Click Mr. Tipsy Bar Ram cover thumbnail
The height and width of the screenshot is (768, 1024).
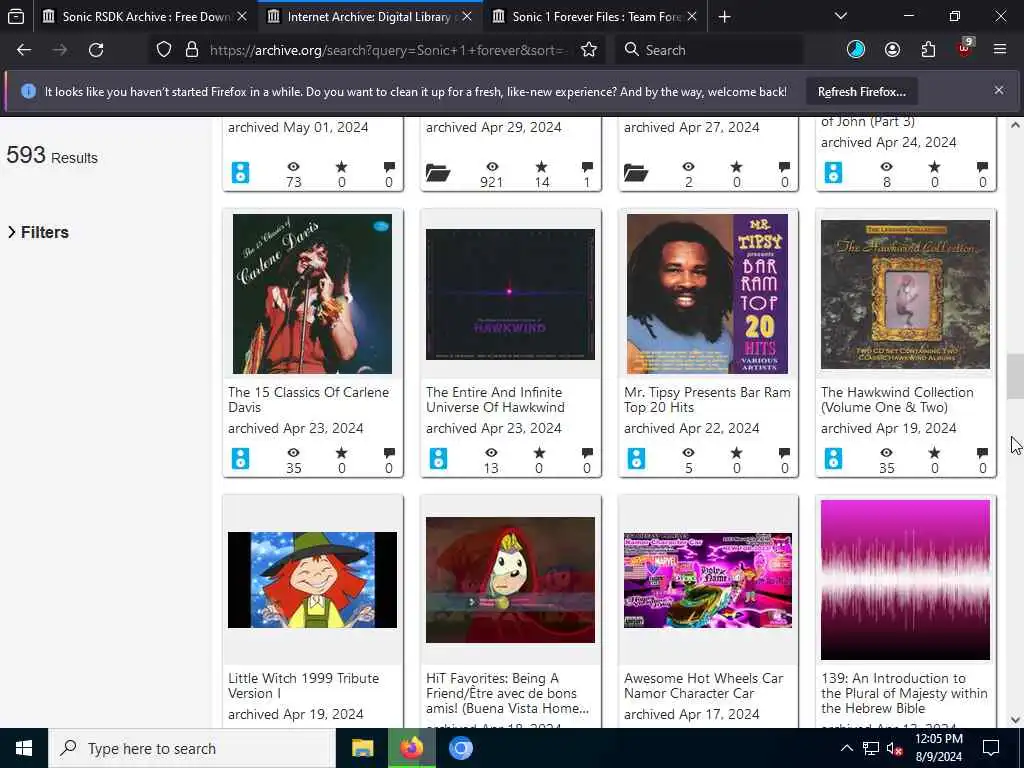click(x=707, y=294)
